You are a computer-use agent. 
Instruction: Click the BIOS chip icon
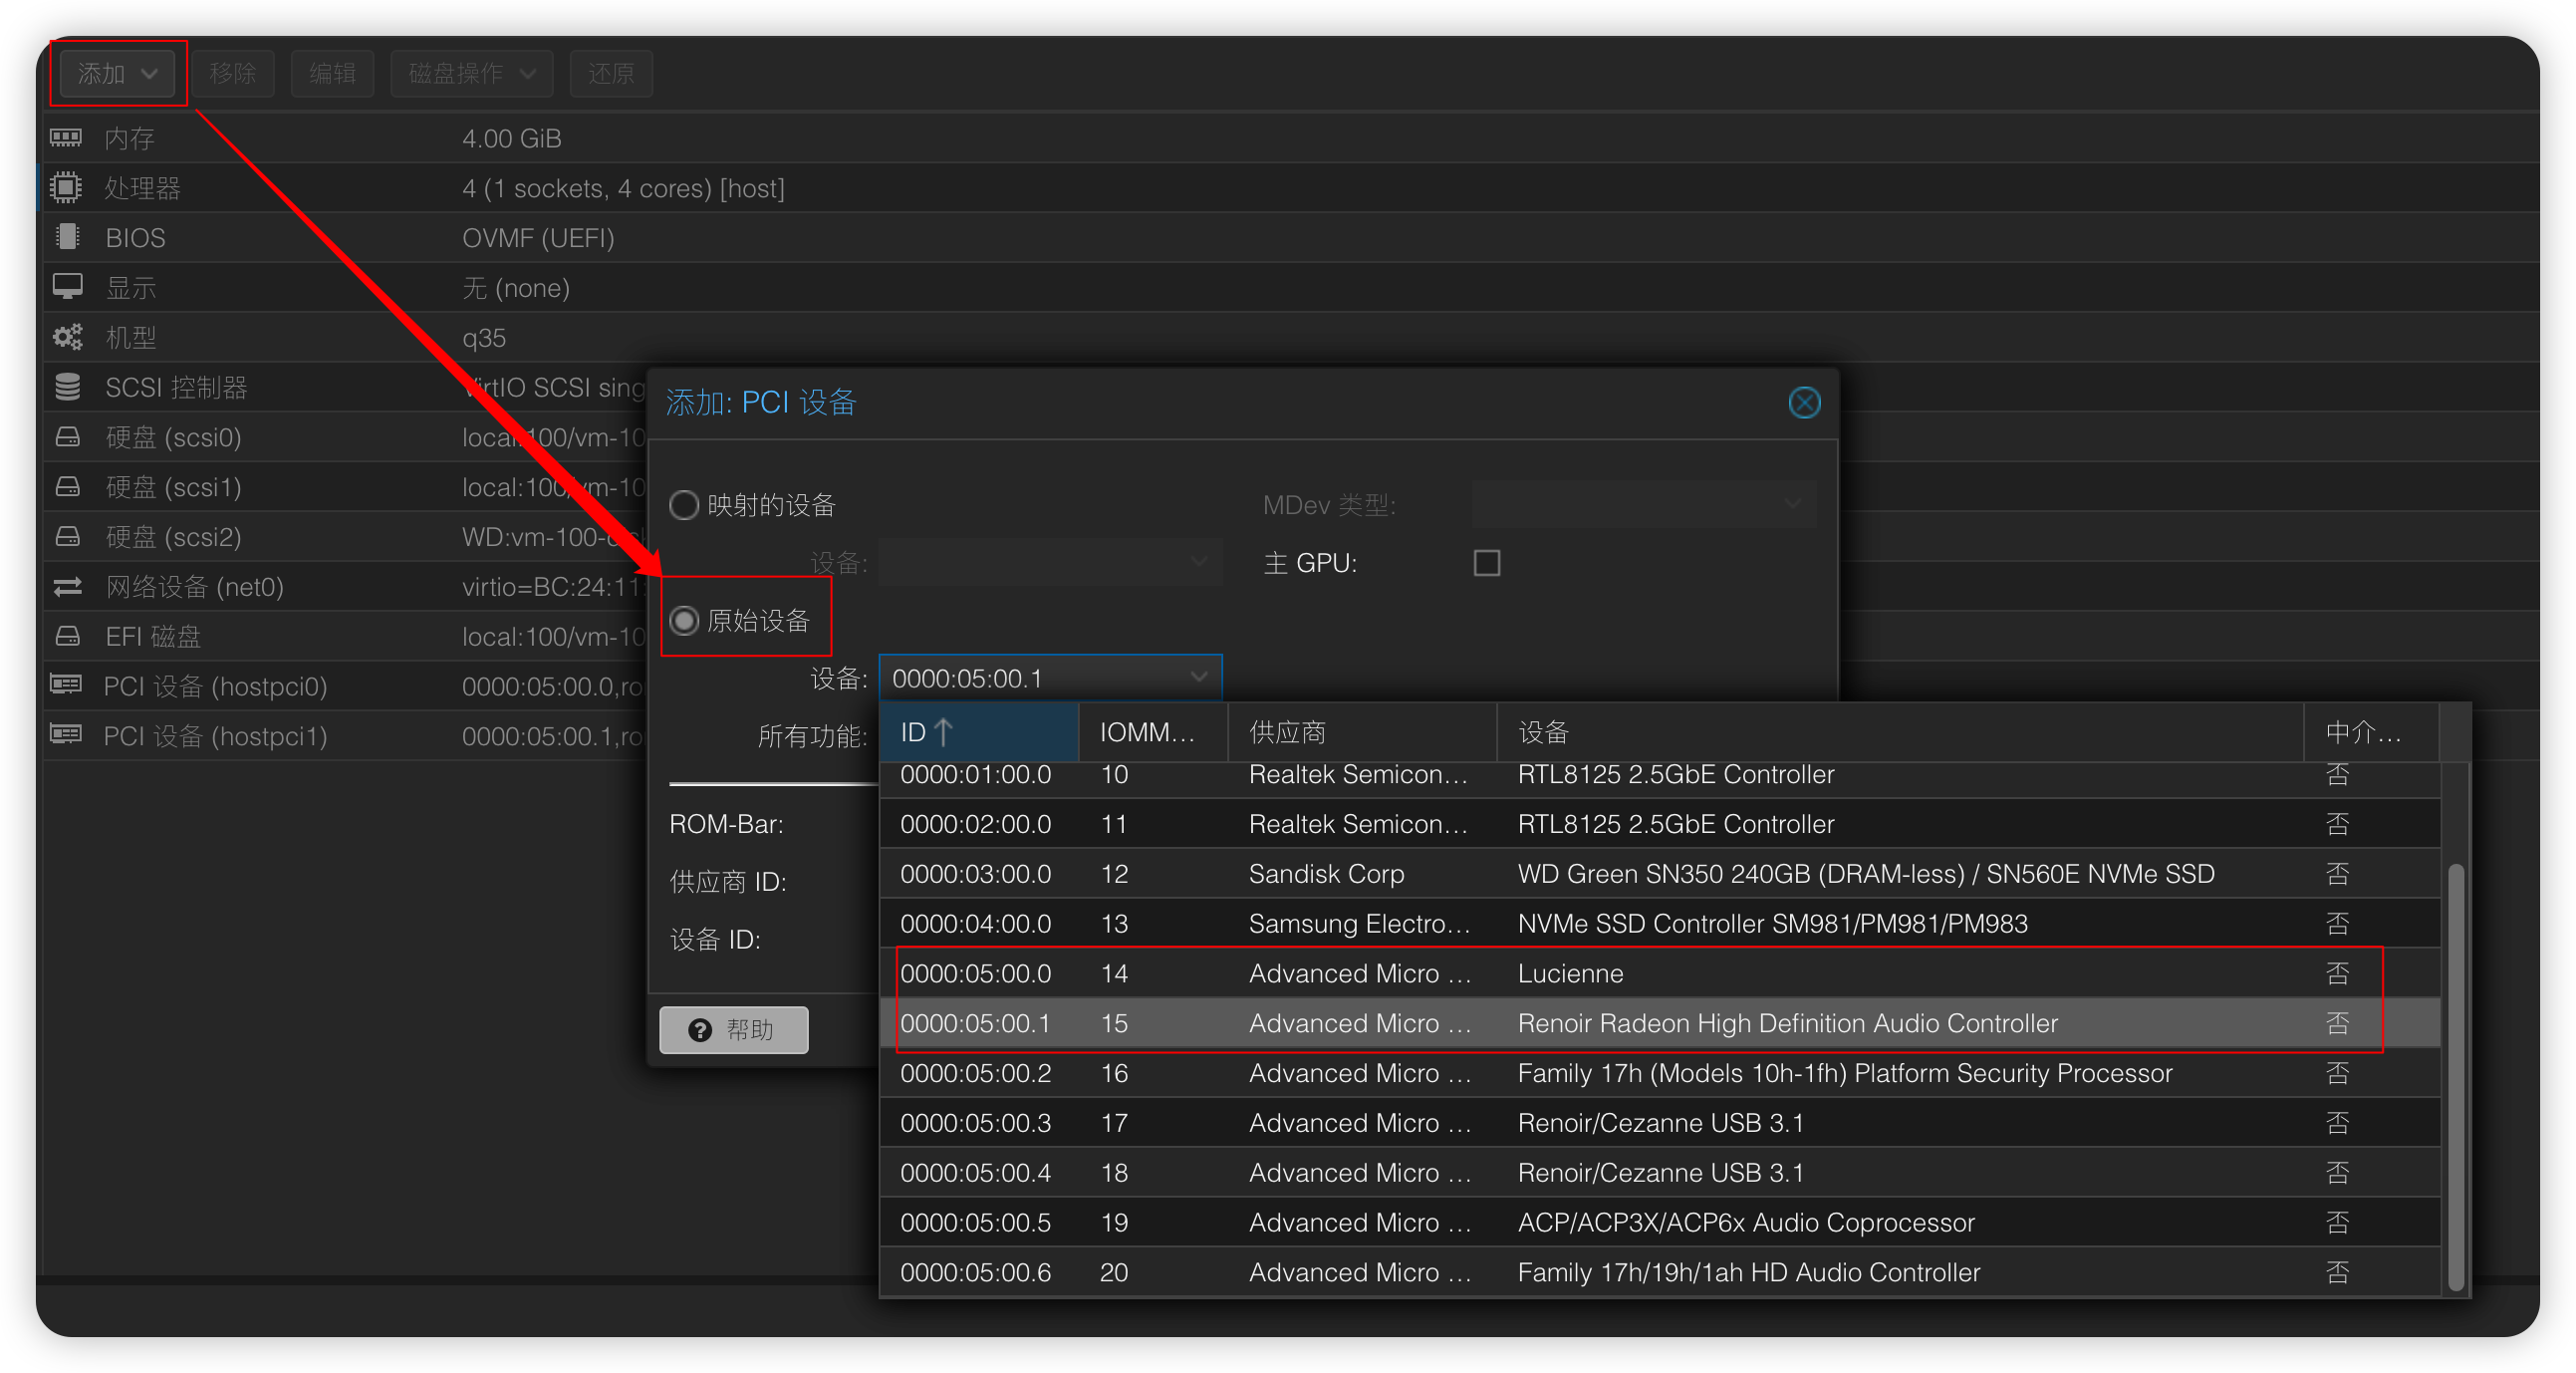point(67,238)
